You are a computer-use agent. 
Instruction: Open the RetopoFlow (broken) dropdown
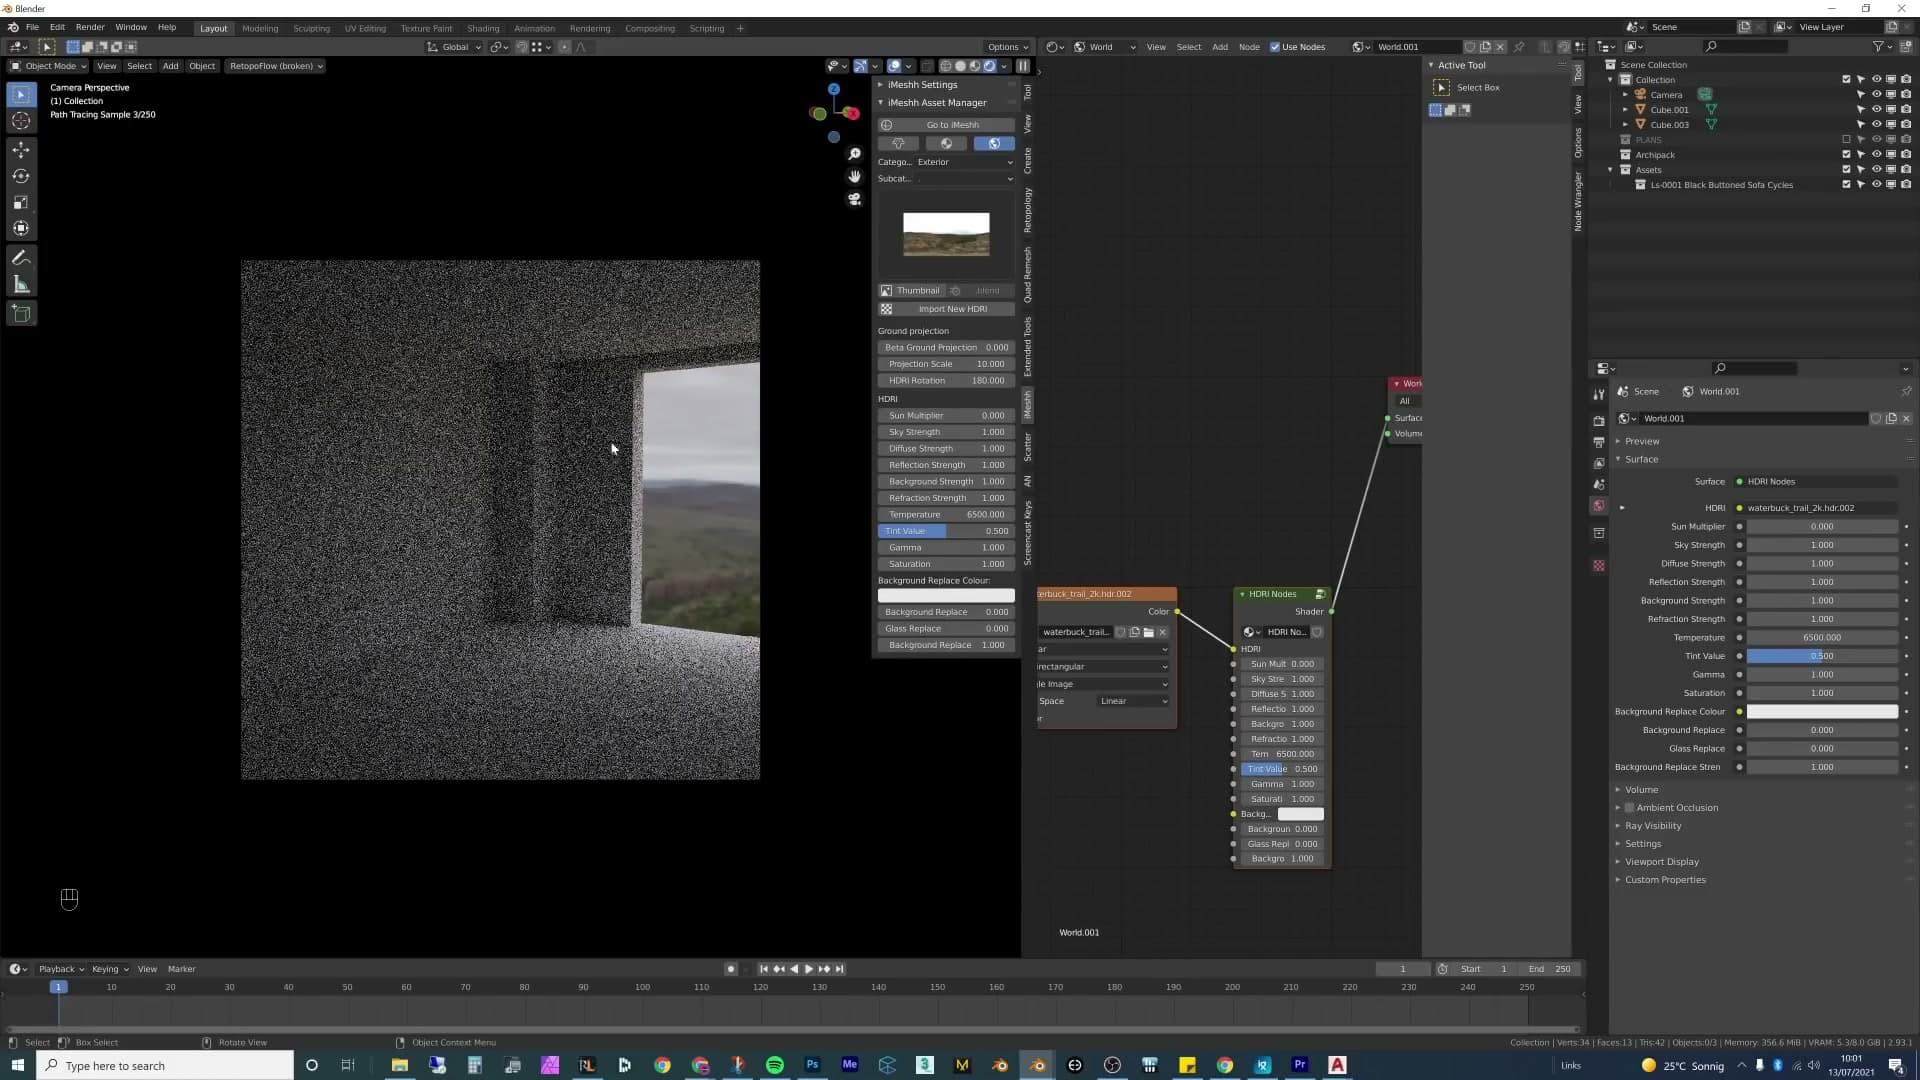pyautogui.click(x=276, y=66)
